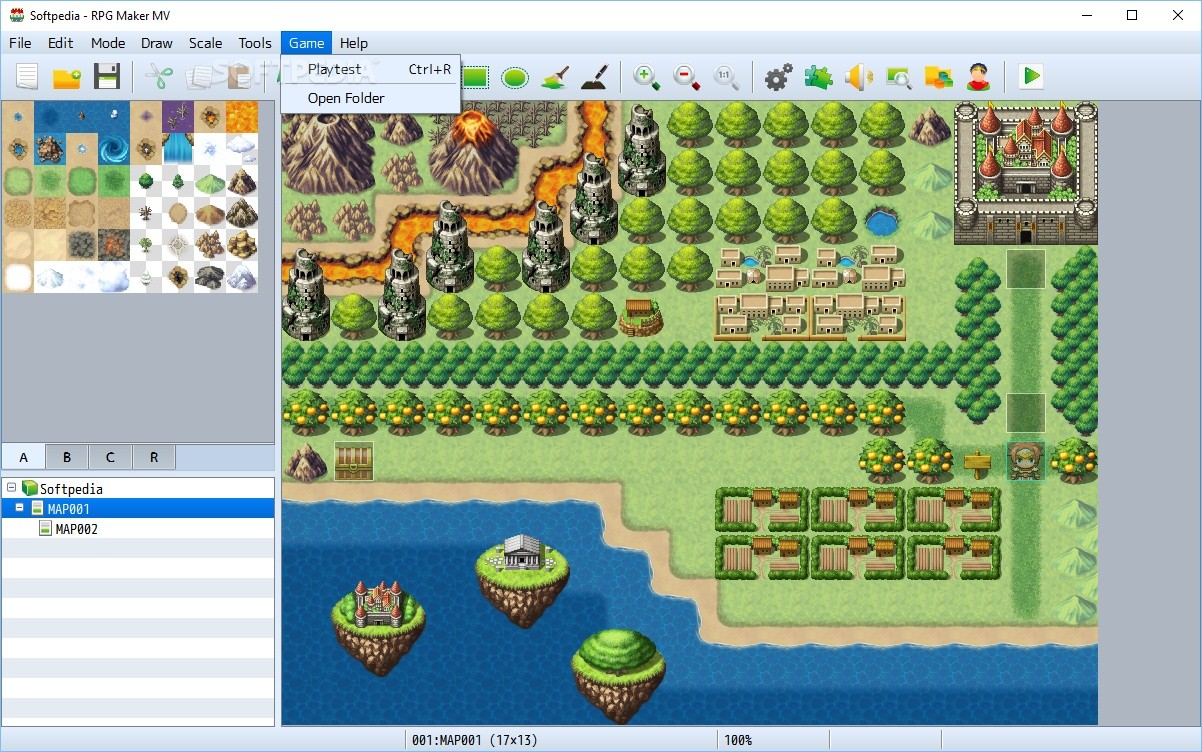Switch to tileset tab A
1202x752 pixels.
(24, 457)
